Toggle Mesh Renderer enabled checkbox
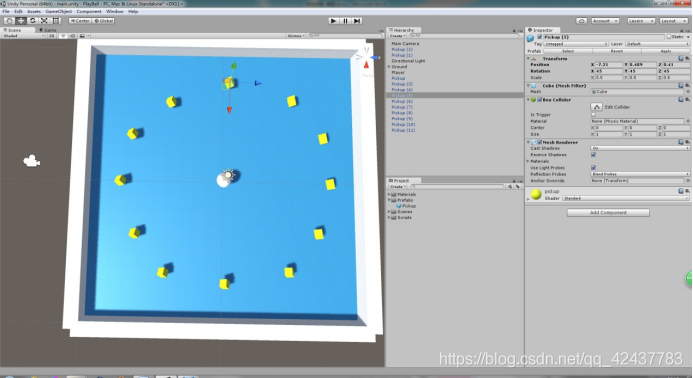 [x=539, y=142]
